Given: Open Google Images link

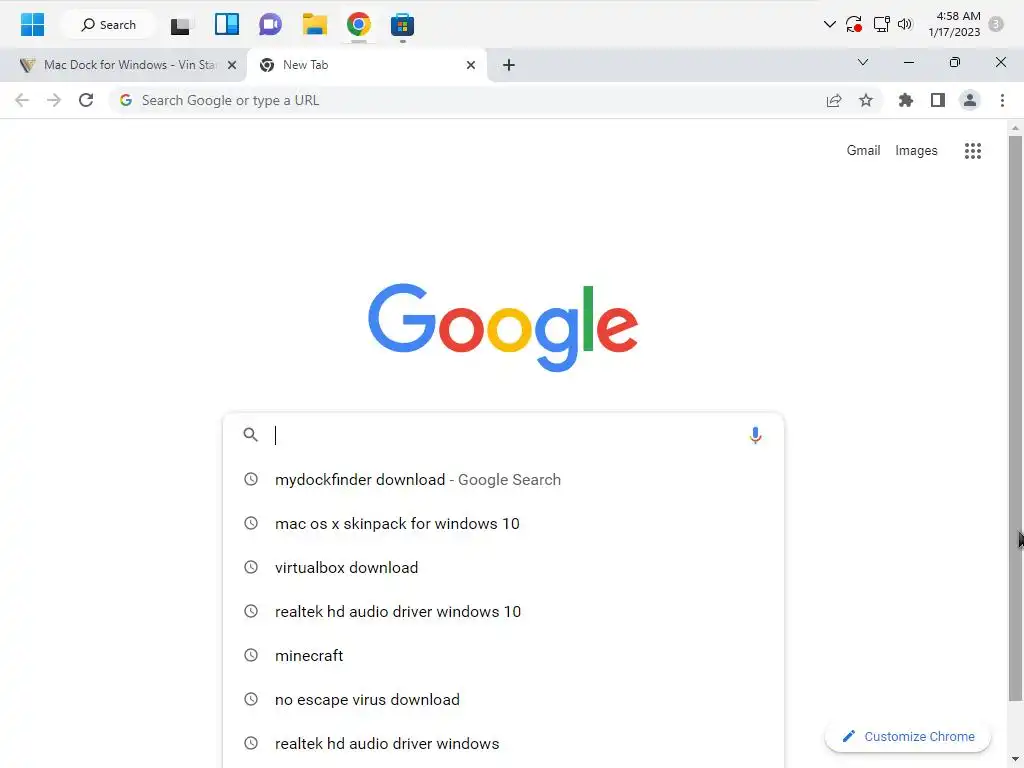Looking at the screenshot, I should tap(916, 151).
